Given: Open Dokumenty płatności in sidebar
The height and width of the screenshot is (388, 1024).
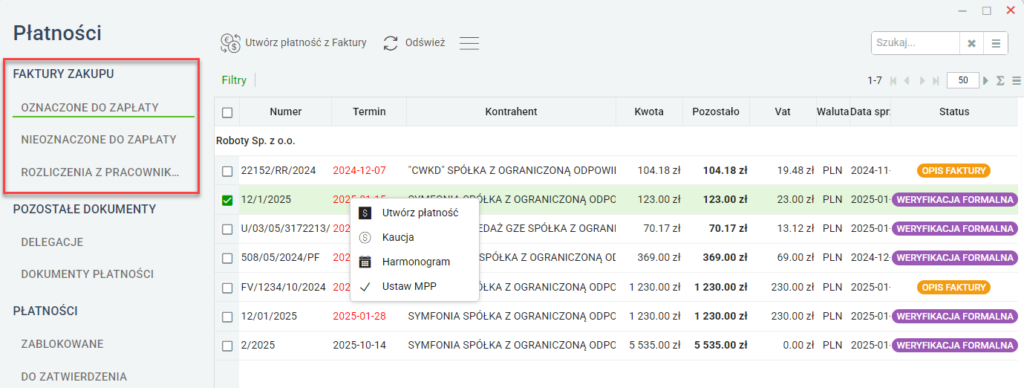Looking at the screenshot, I should (x=87, y=274).
